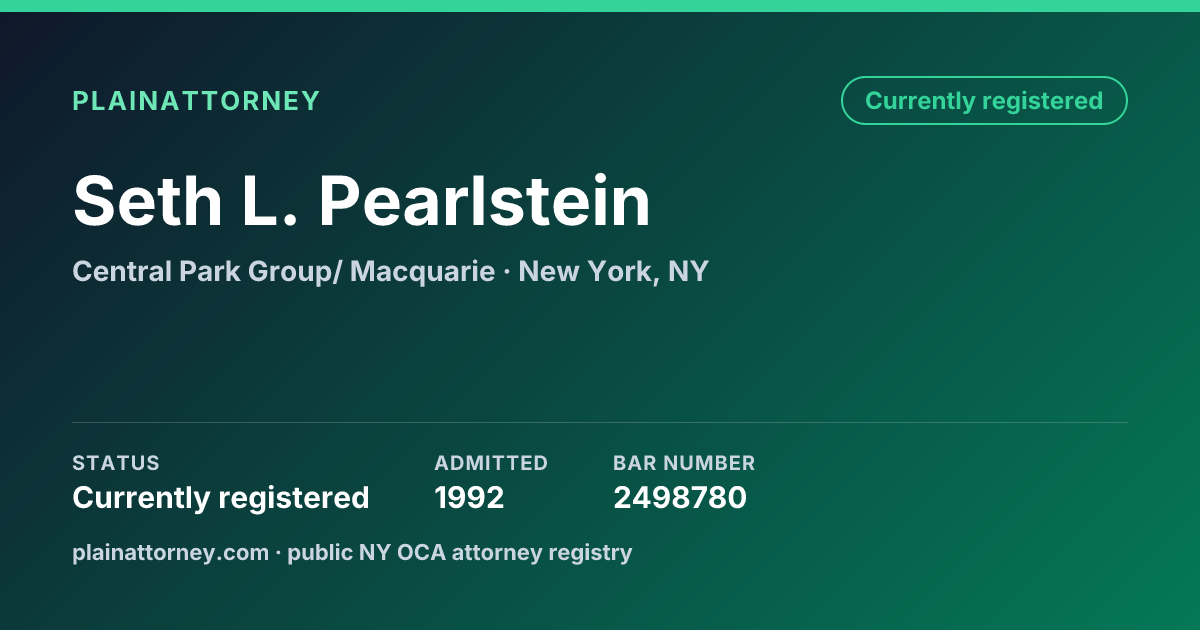1200x630 pixels.
Task: Select the STATUS field label
Action: pyautogui.click(x=116, y=463)
